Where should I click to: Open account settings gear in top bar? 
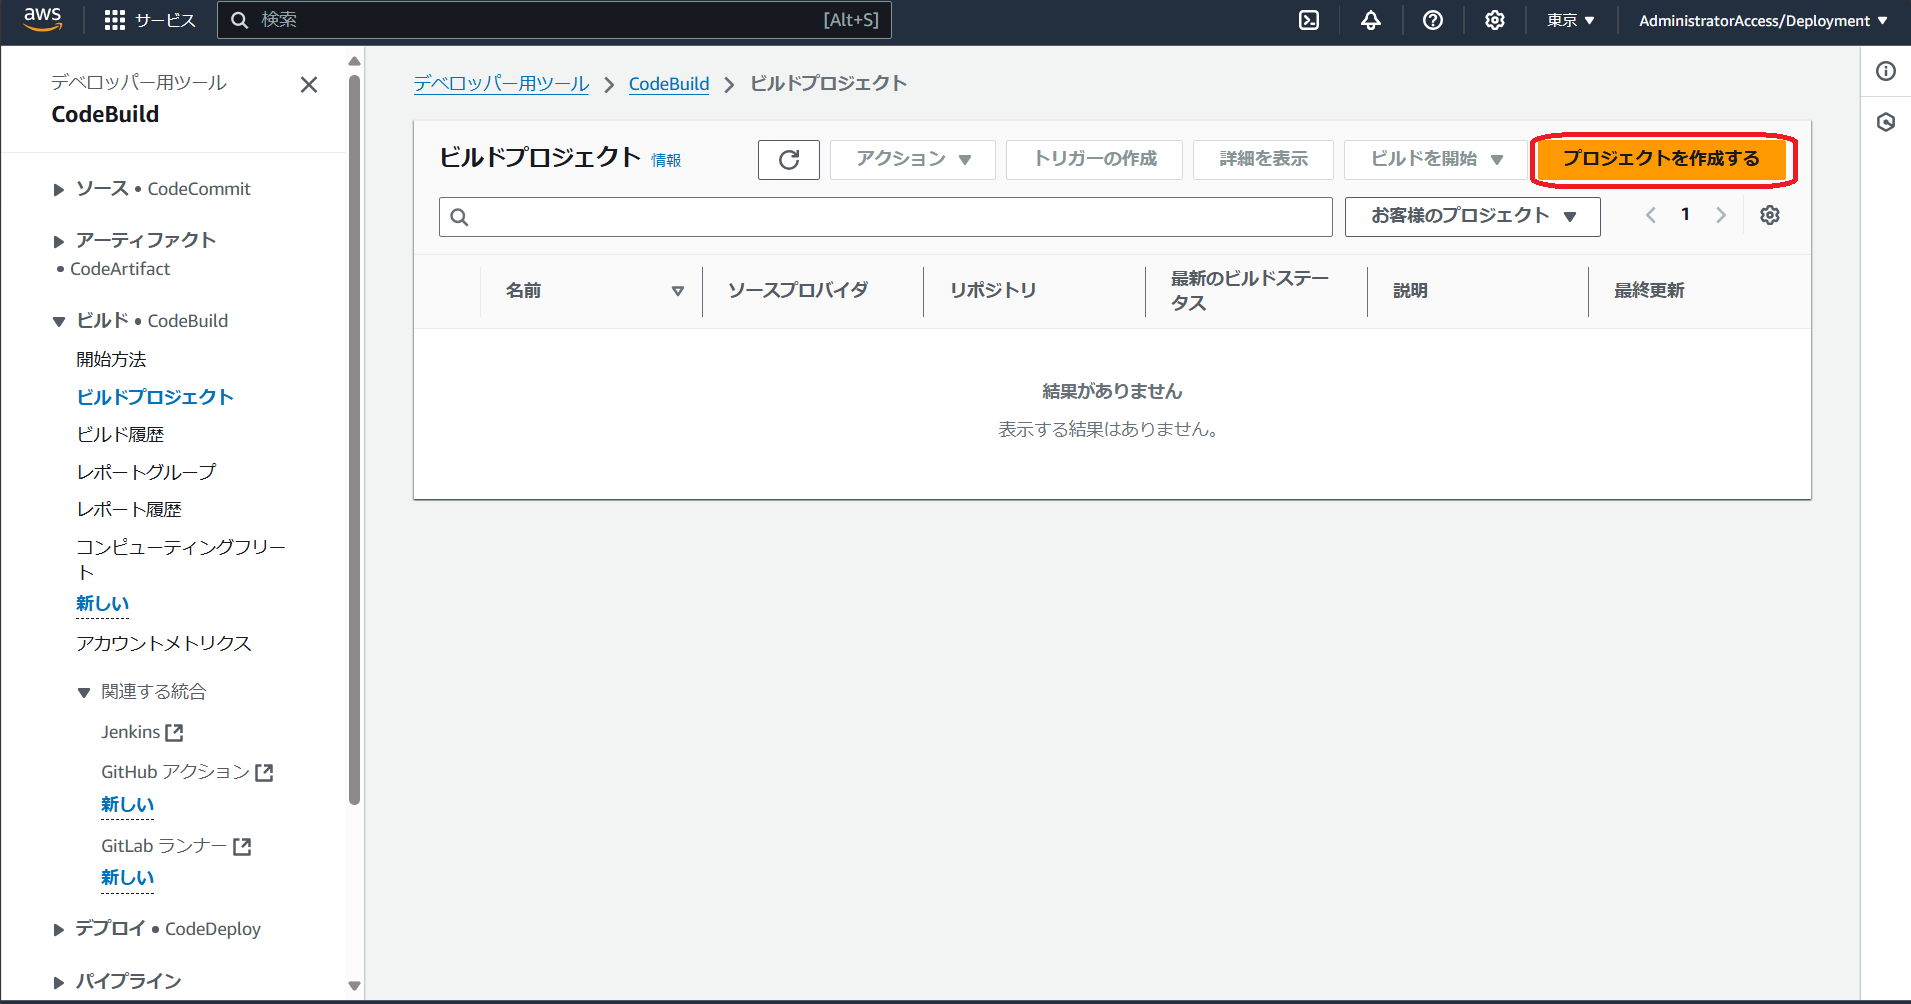[1494, 20]
